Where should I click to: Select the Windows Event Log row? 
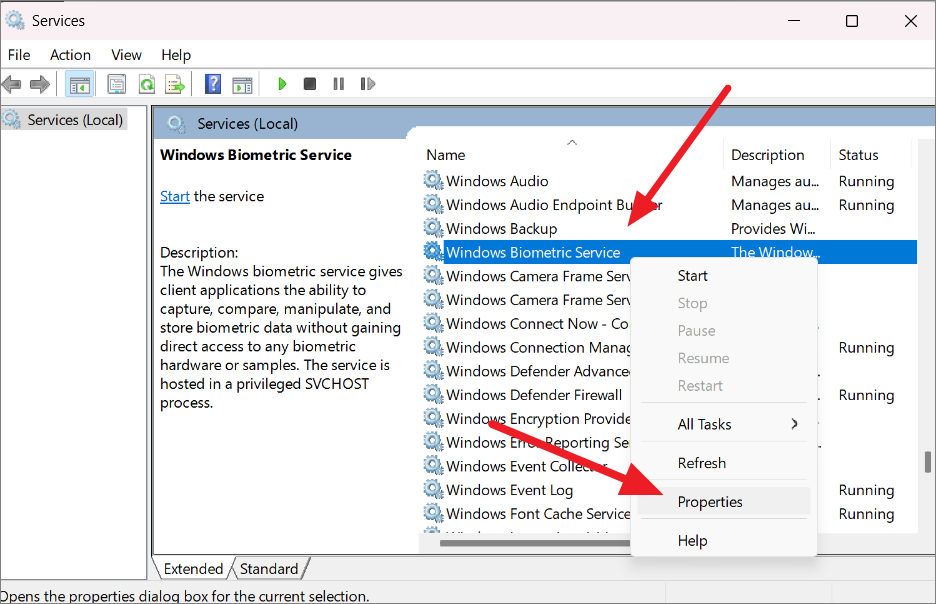(x=526, y=490)
